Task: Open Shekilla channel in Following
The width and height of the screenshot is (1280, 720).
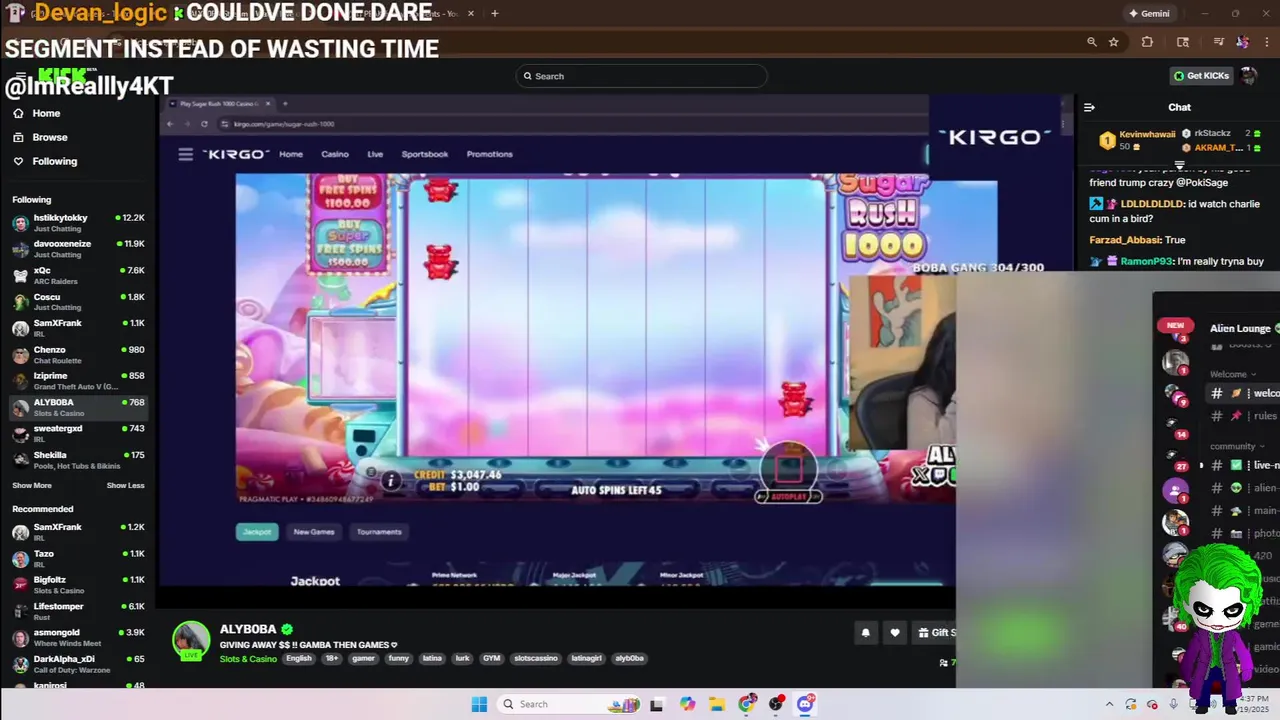Action: point(78,460)
